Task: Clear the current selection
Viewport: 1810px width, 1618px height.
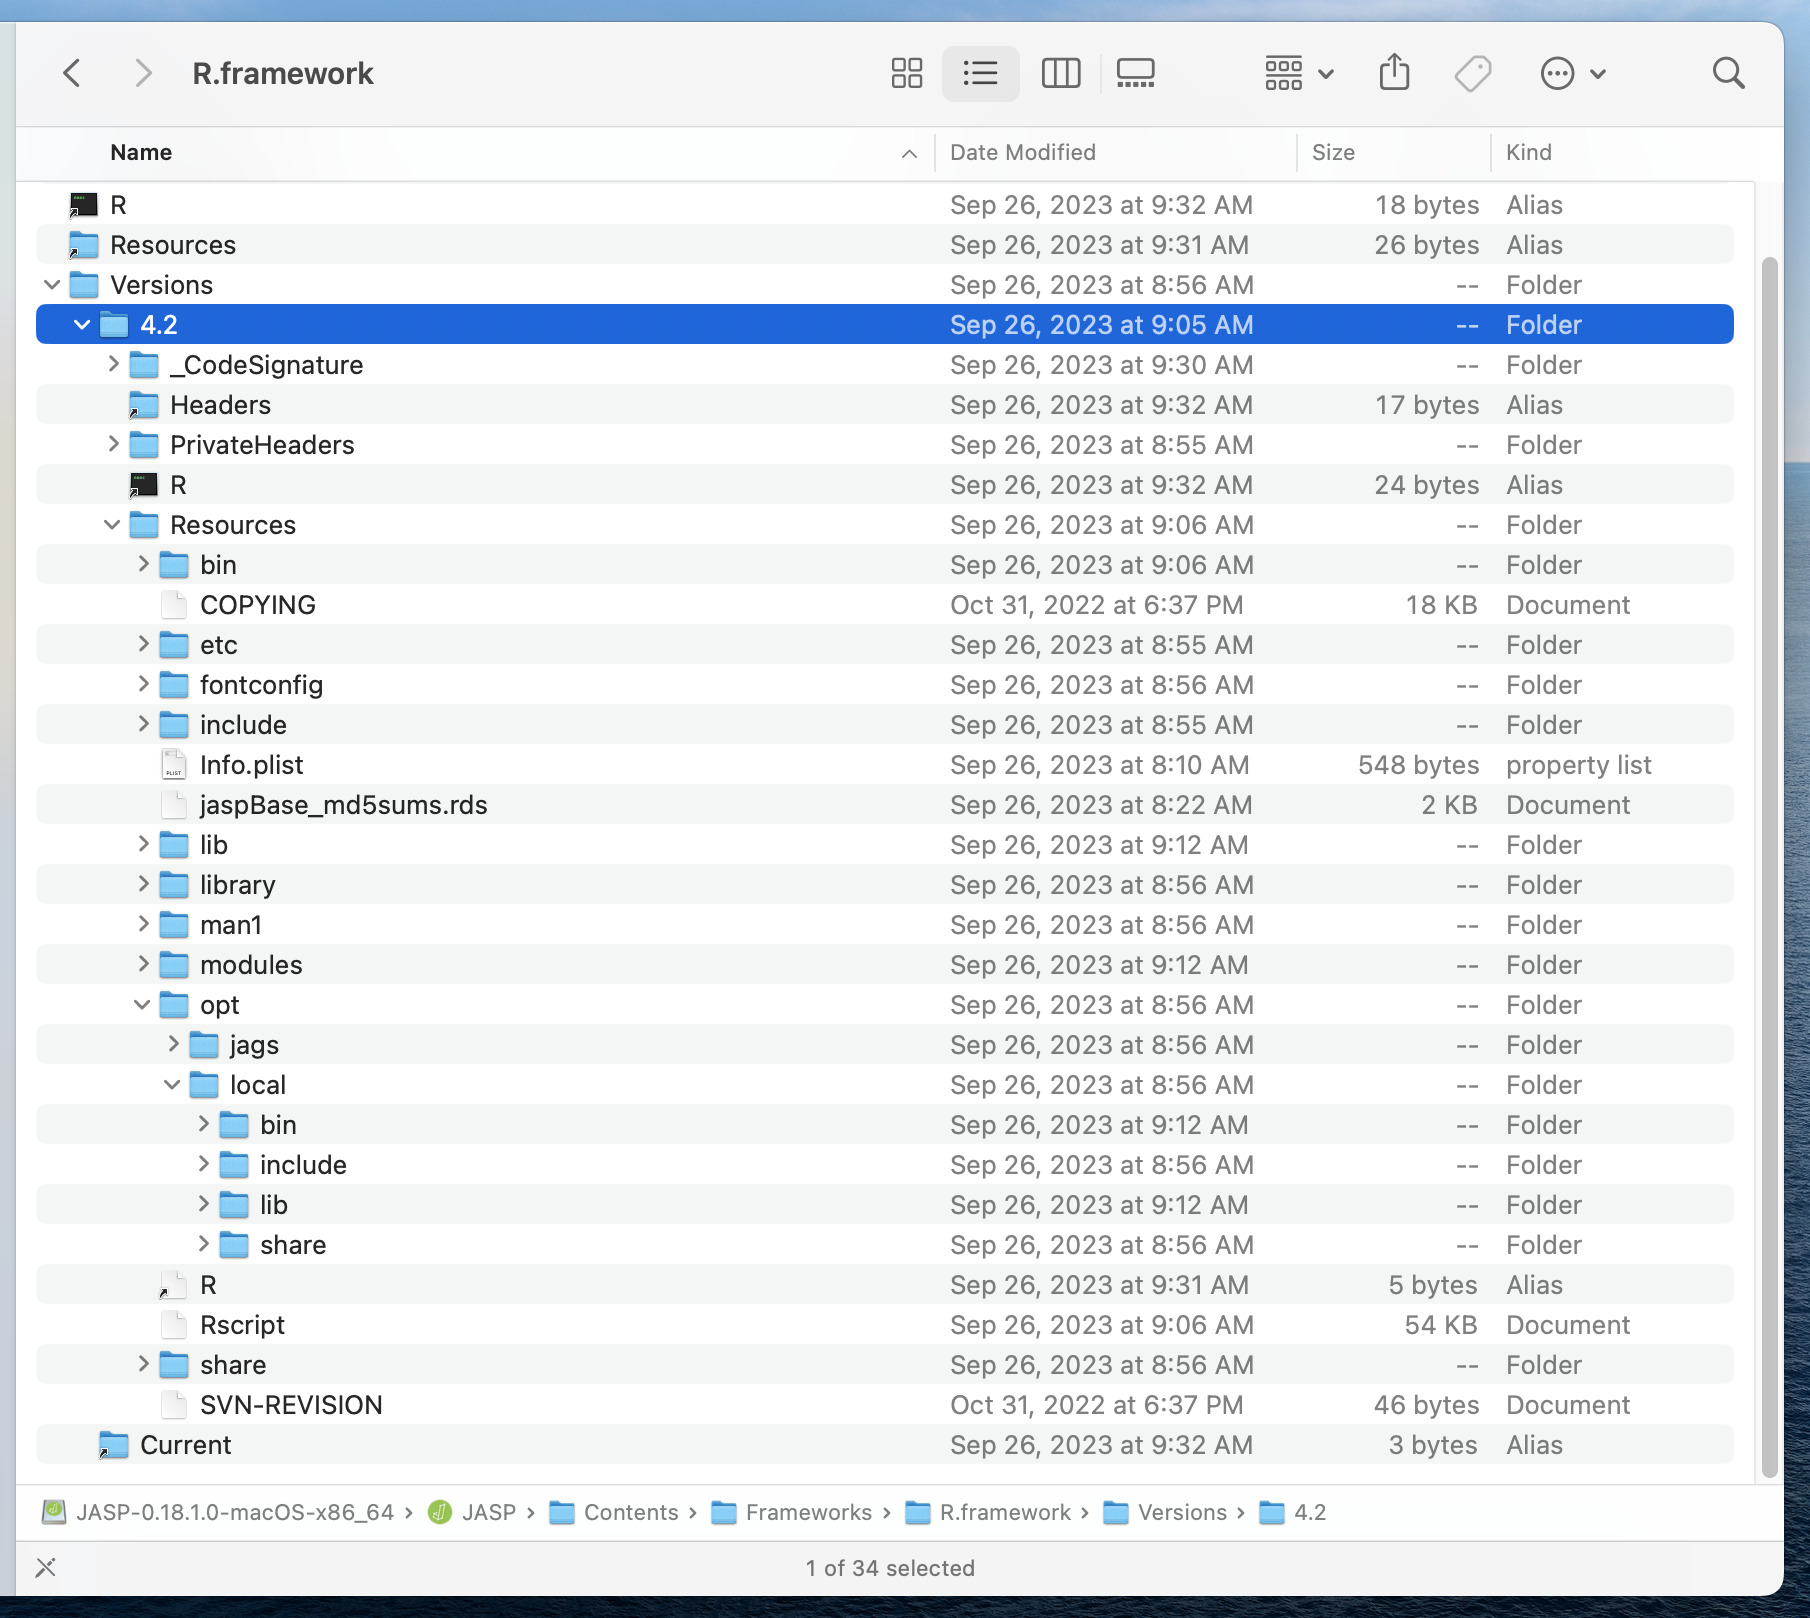Action: click(x=45, y=1567)
